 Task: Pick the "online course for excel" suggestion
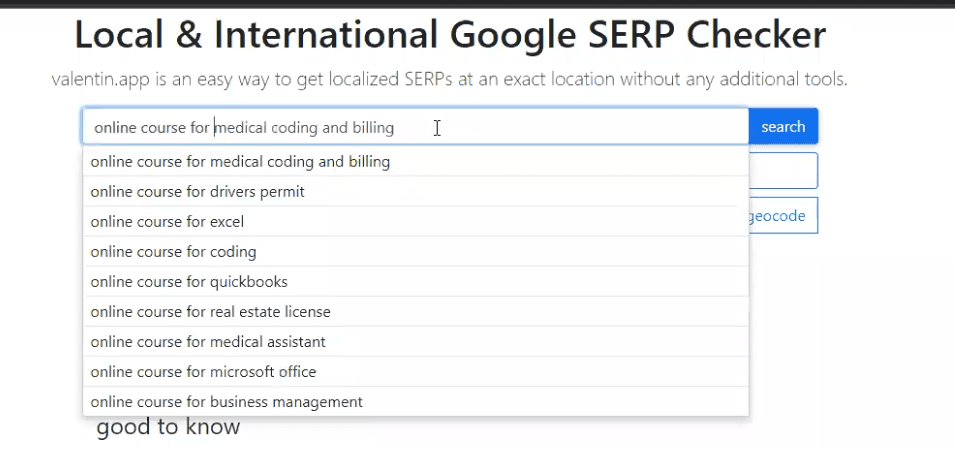415,221
